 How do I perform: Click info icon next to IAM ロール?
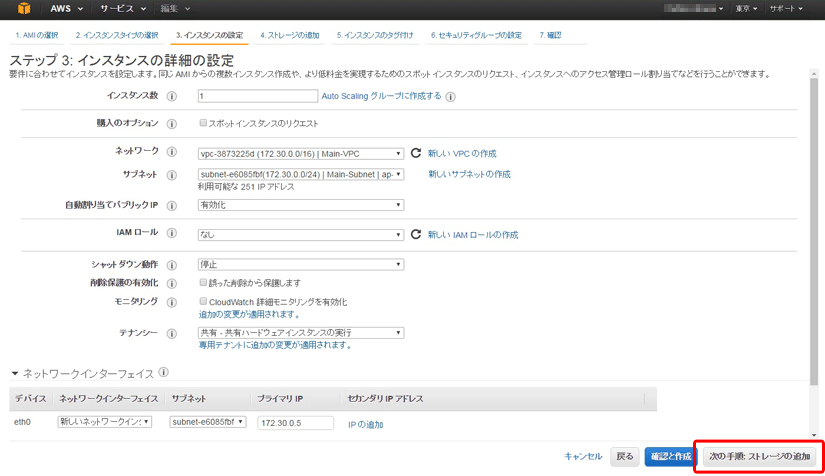pos(172,235)
